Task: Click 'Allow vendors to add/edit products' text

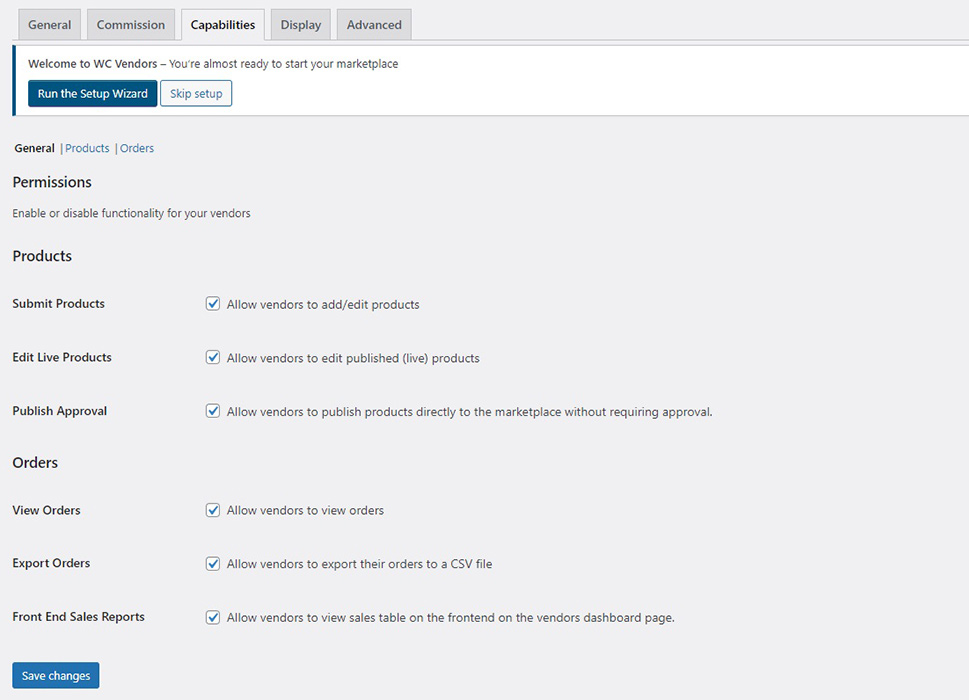Action: pyautogui.click(x=323, y=305)
